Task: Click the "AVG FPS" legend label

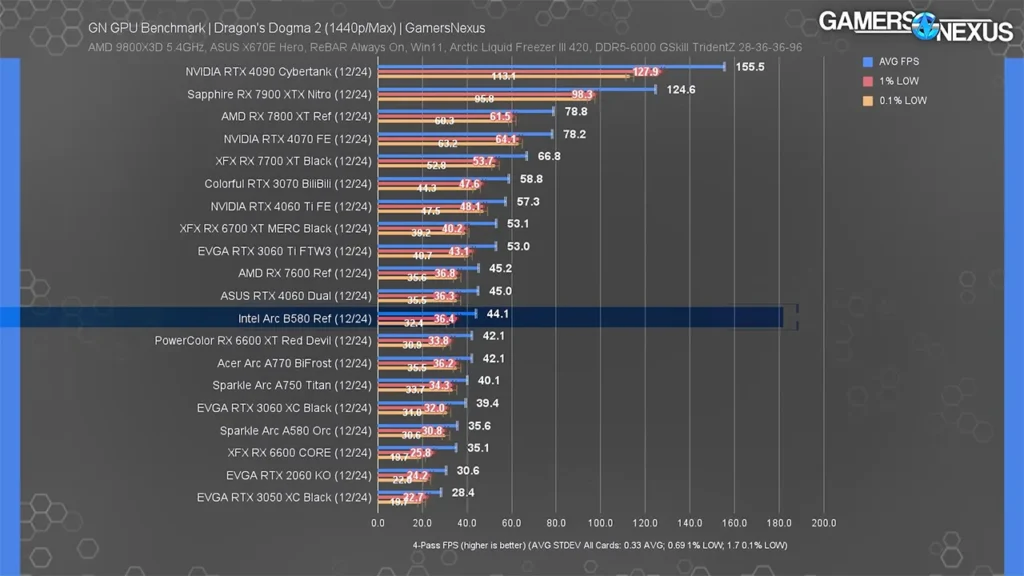Action: [x=899, y=61]
